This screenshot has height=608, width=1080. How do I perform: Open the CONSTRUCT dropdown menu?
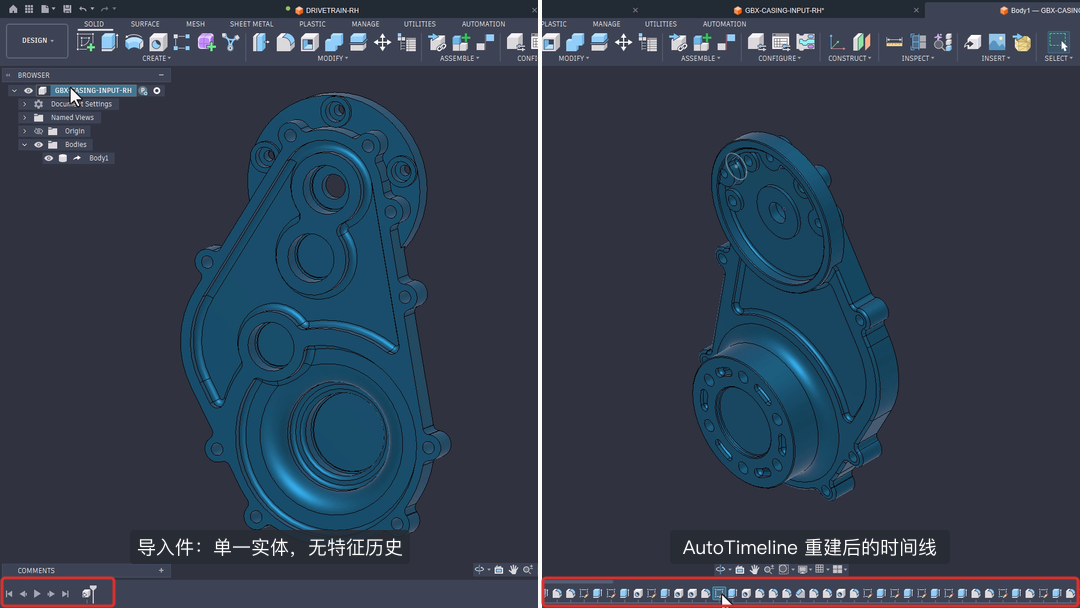(849, 59)
